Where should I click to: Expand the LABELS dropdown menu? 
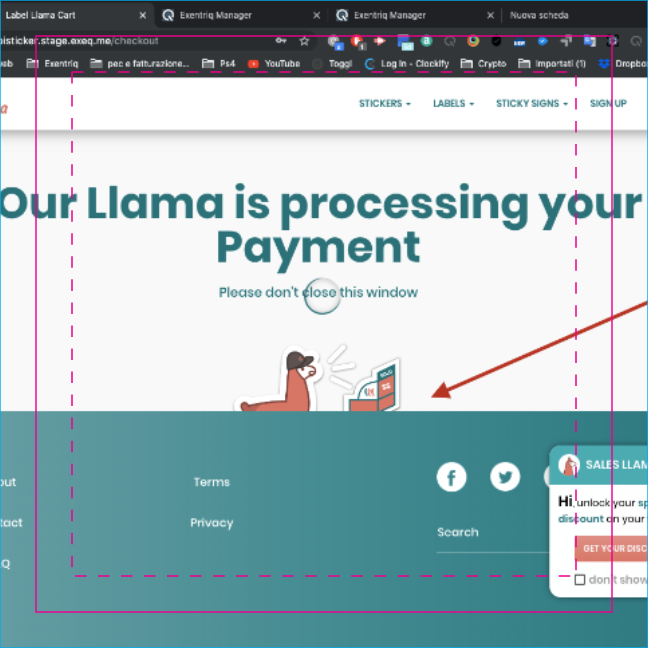[453, 103]
